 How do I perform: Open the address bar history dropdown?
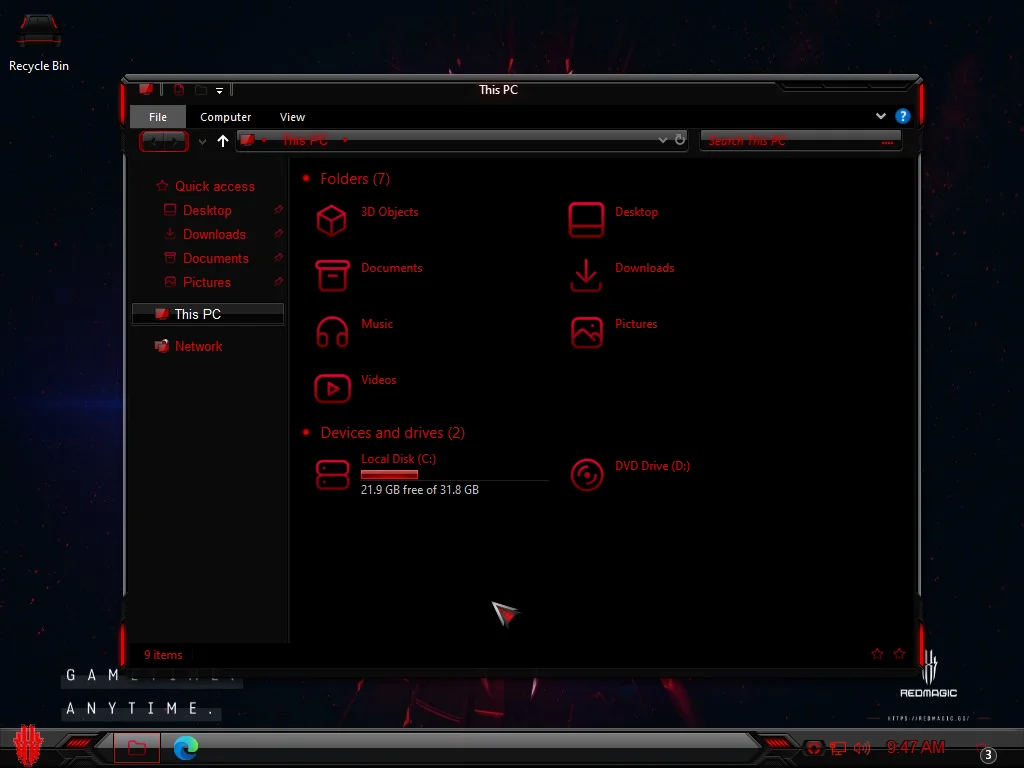[x=663, y=140]
